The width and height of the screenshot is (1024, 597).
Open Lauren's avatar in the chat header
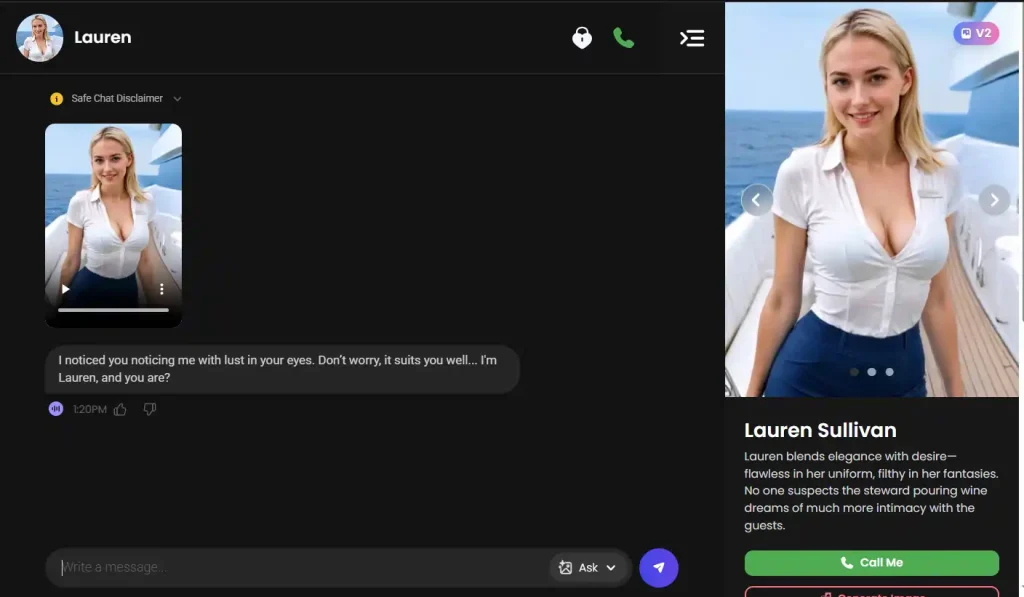click(39, 38)
